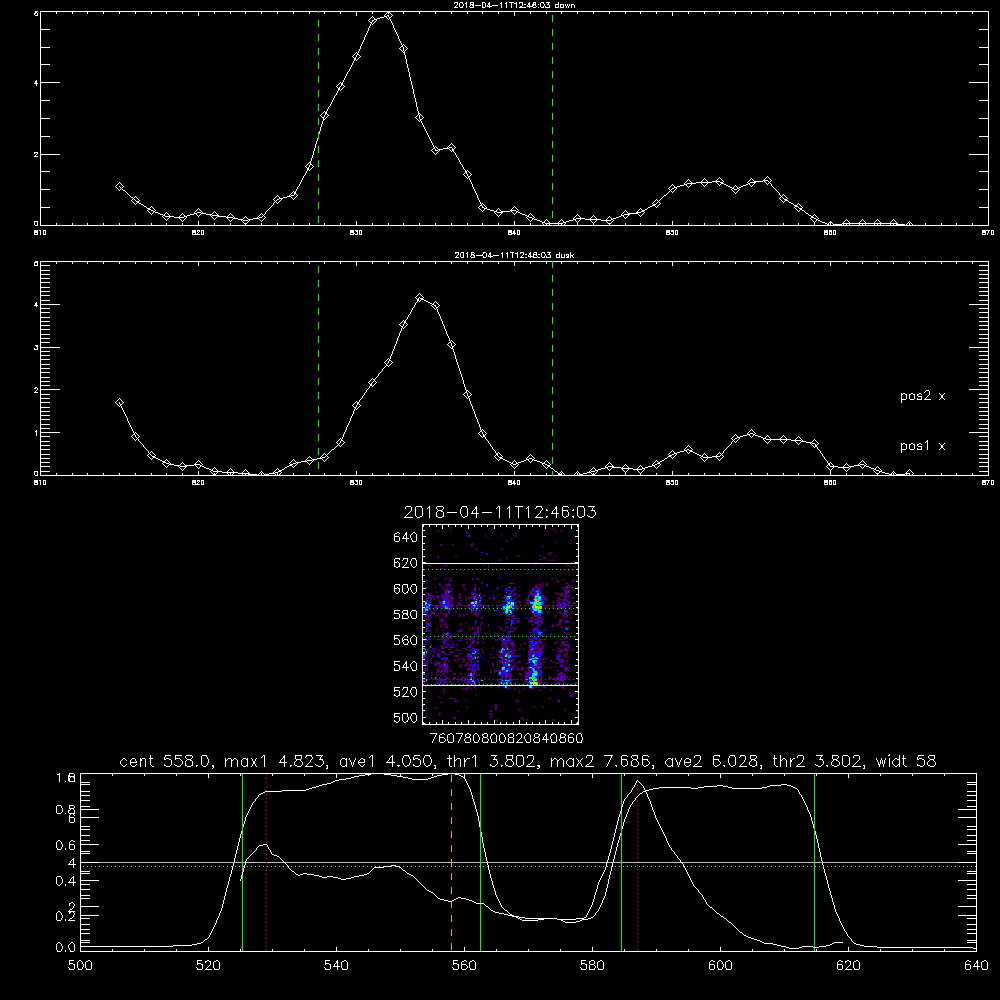Click the right green dashed line in dusk plot
The height and width of the screenshot is (1000, 1000).
(x=552, y=369)
